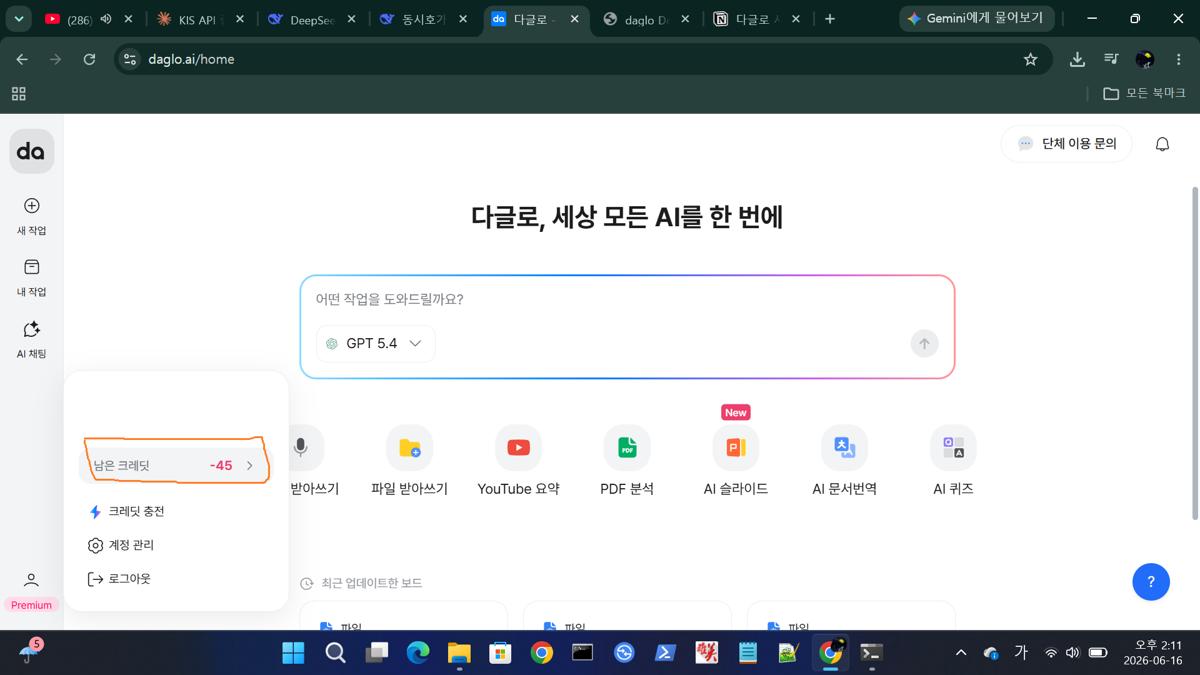Close the KIS API tab

tap(239, 19)
